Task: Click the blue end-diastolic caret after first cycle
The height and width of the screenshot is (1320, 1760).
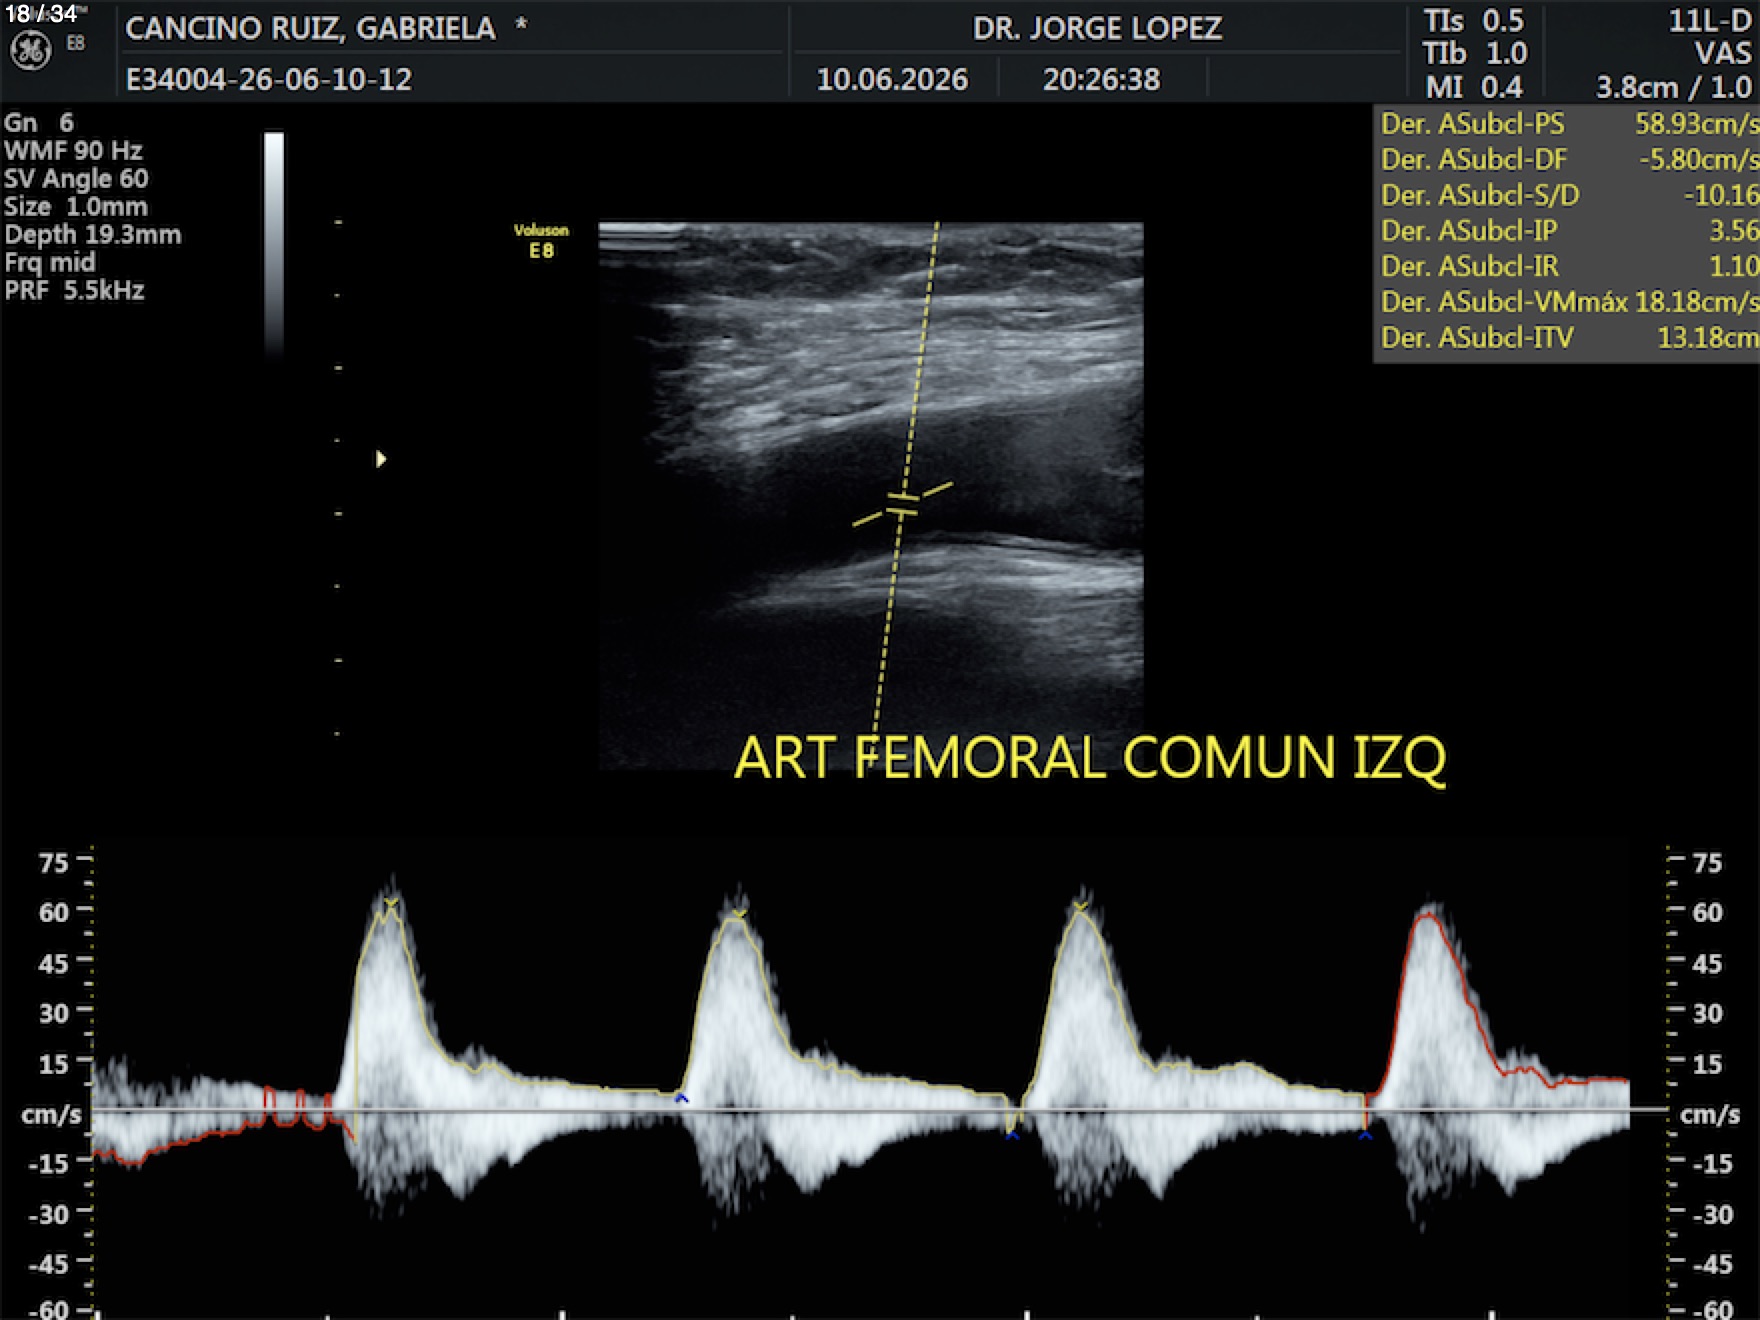Action: click(682, 1098)
